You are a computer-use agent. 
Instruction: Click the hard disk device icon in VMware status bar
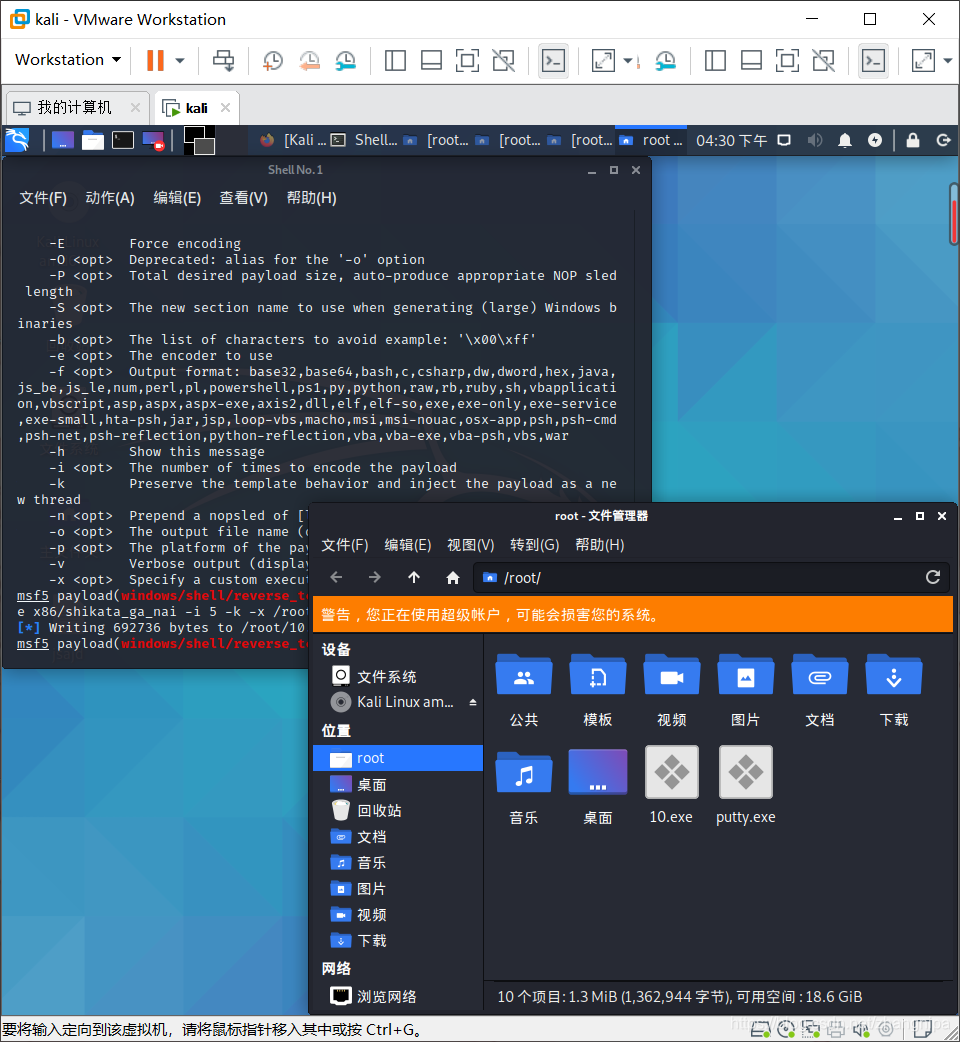pyautogui.click(x=761, y=1029)
